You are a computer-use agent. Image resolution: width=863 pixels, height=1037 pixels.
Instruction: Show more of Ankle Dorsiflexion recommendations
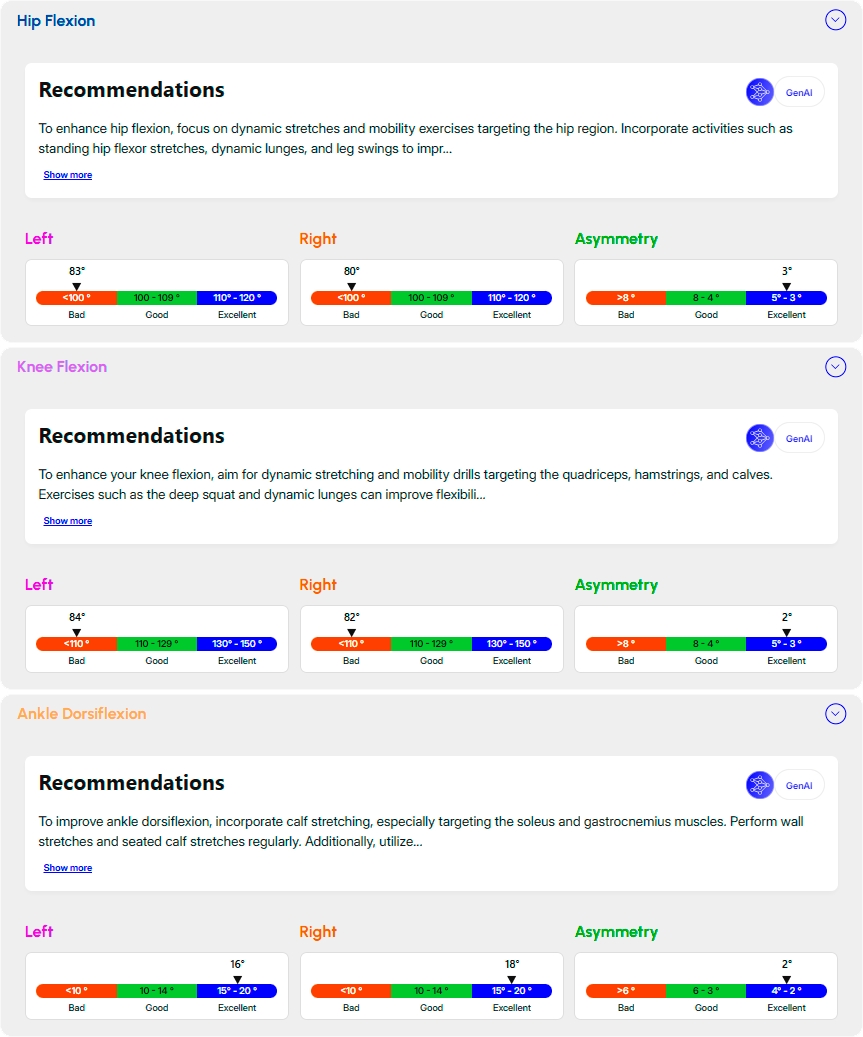pyautogui.click(x=68, y=868)
